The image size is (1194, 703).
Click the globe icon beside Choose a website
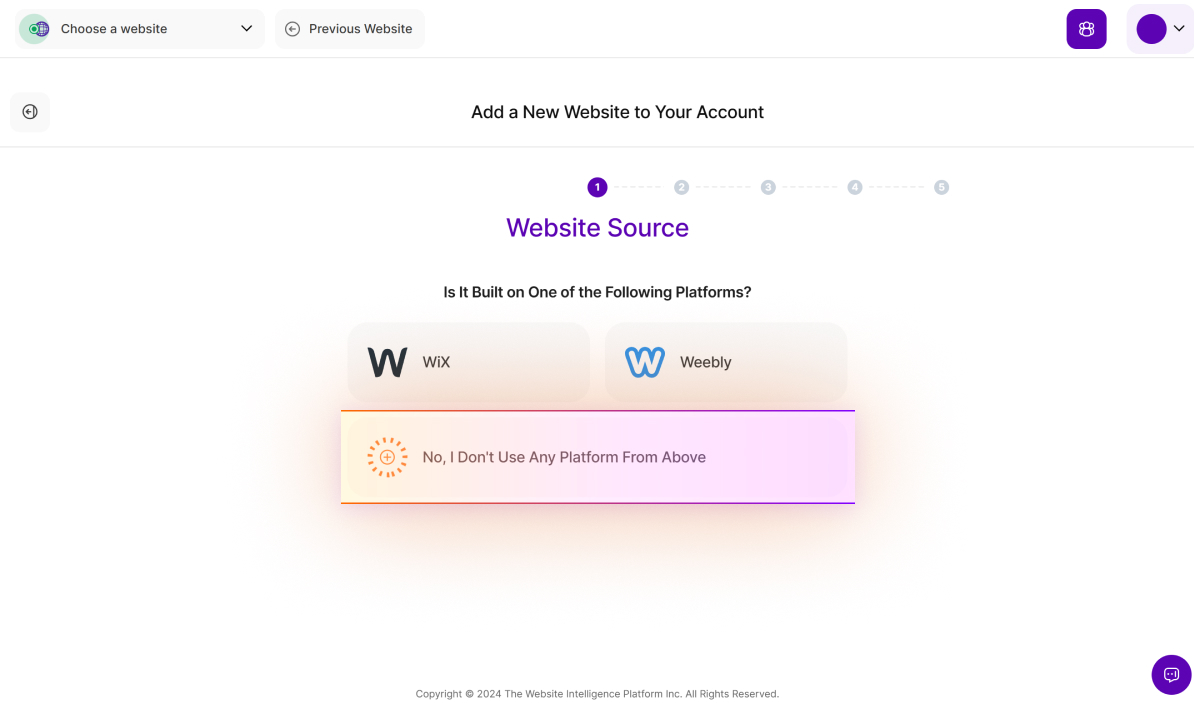pos(38,29)
